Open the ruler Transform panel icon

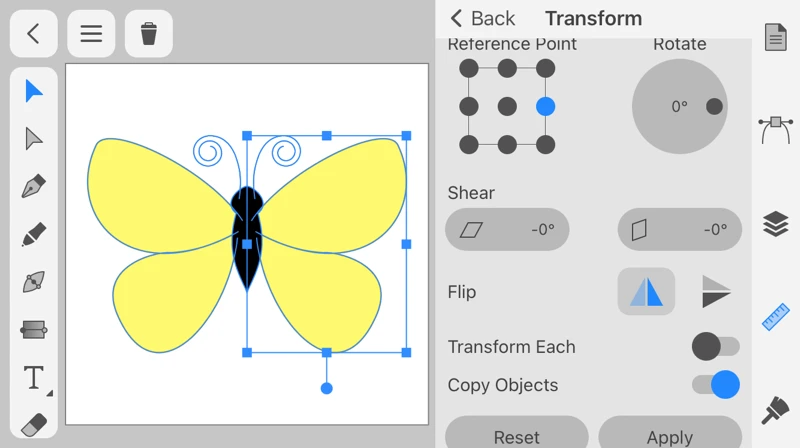776,317
